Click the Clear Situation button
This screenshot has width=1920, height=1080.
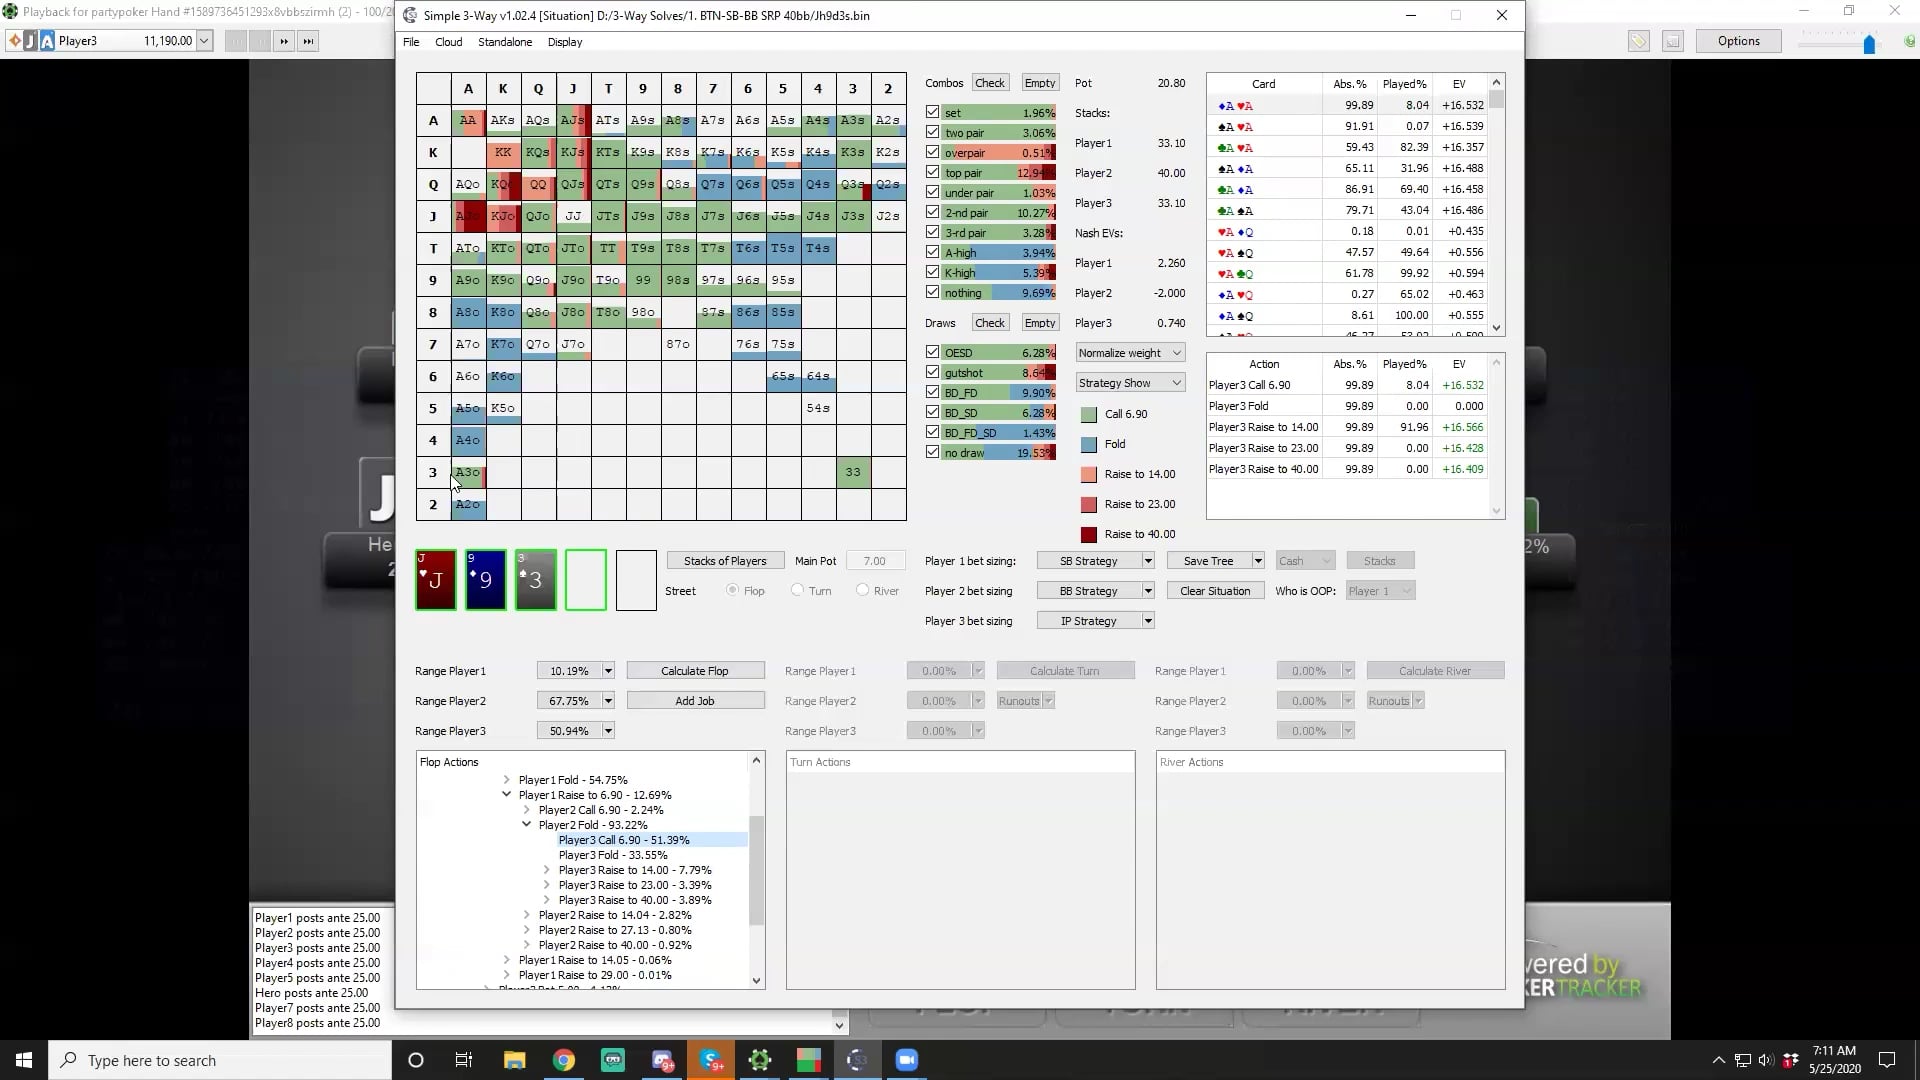(1214, 591)
